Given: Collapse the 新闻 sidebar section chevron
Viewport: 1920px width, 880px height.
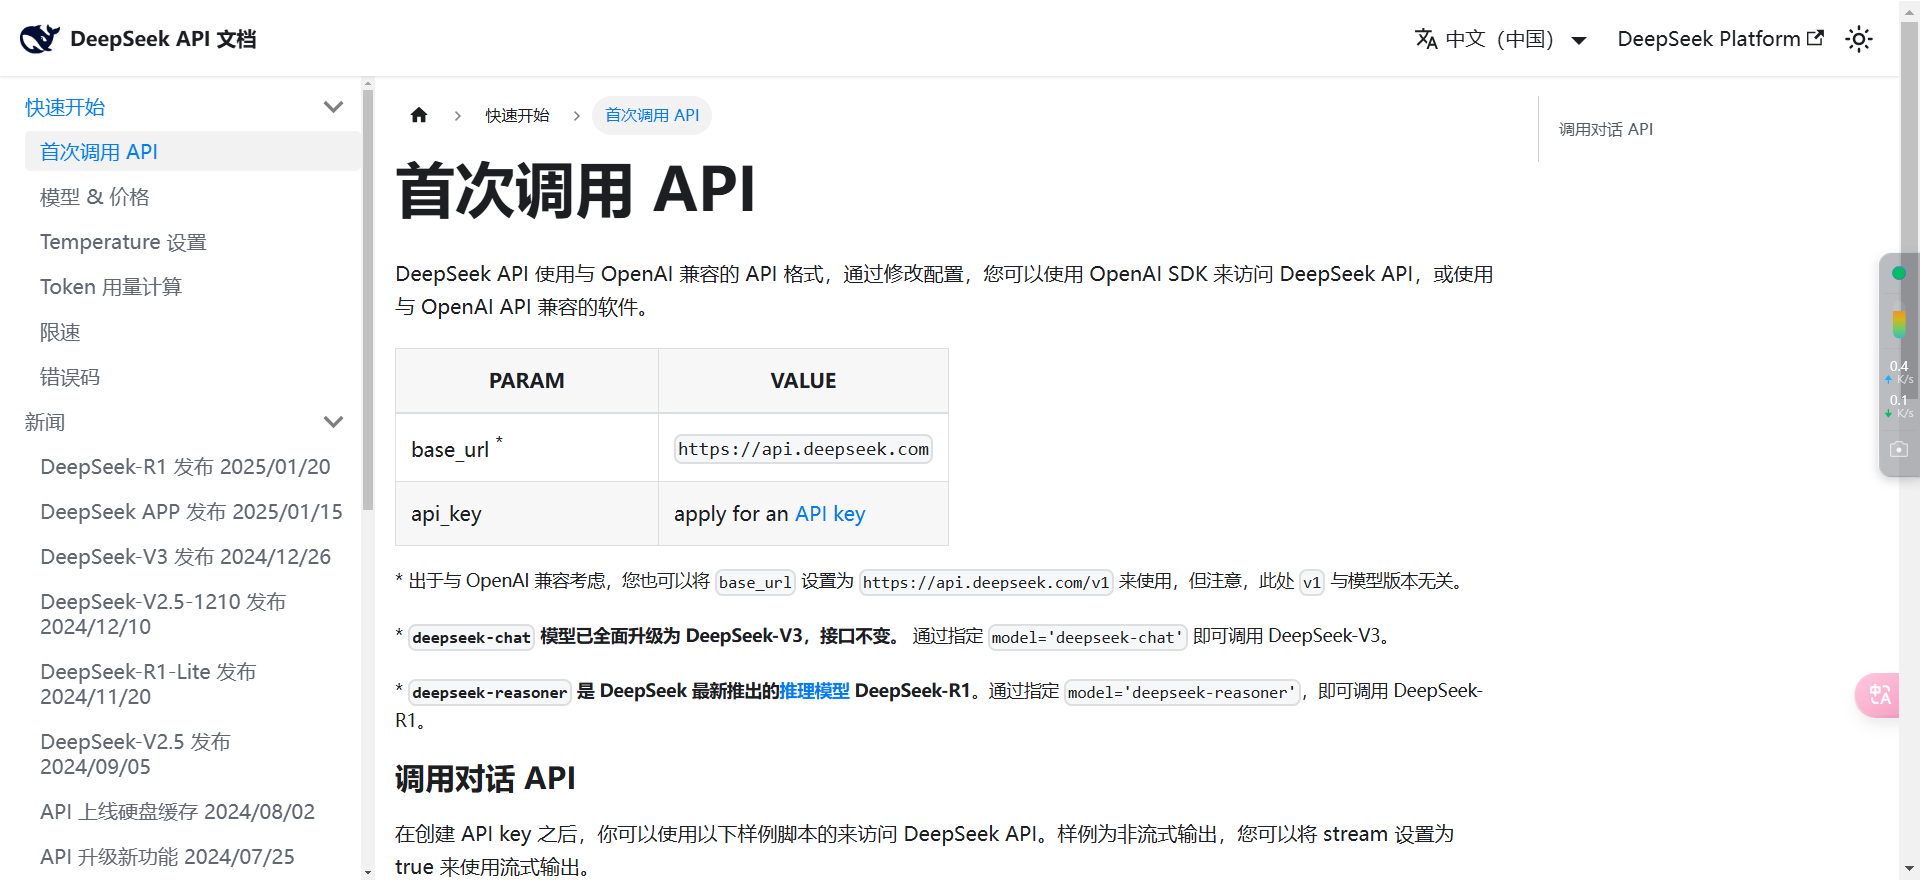Looking at the screenshot, I should point(334,422).
